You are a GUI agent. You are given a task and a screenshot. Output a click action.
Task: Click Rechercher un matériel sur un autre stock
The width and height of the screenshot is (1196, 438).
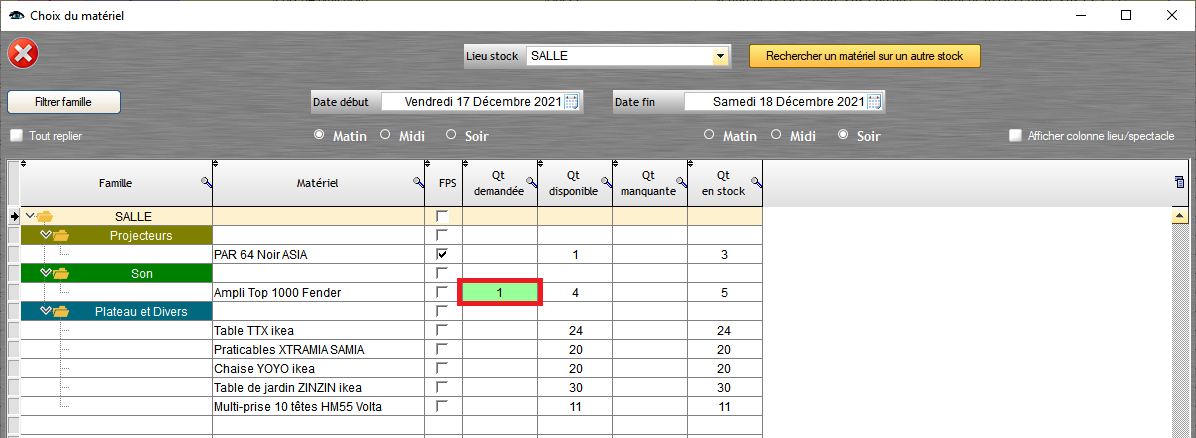pyautogui.click(x=864, y=56)
